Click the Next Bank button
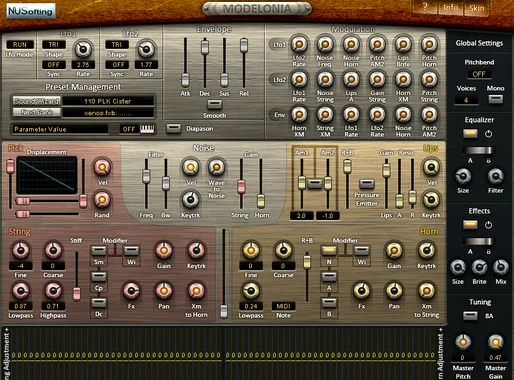Image resolution: width=514 pixels, height=380 pixels. (x=37, y=113)
